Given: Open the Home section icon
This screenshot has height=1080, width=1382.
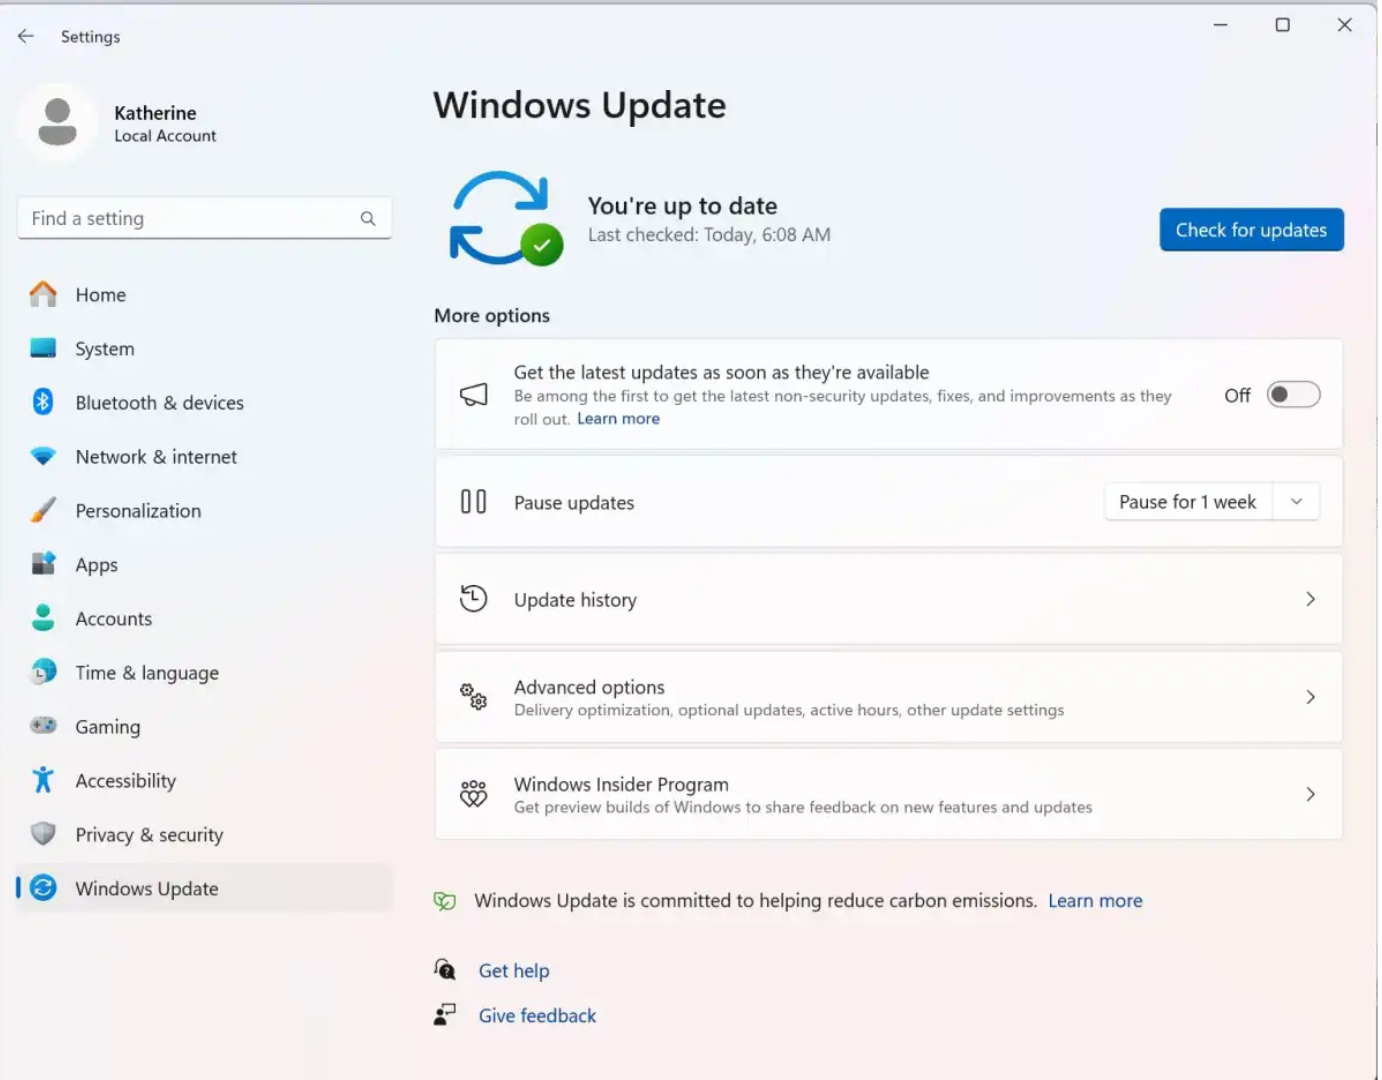Looking at the screenshot, I should click(43, 294).
